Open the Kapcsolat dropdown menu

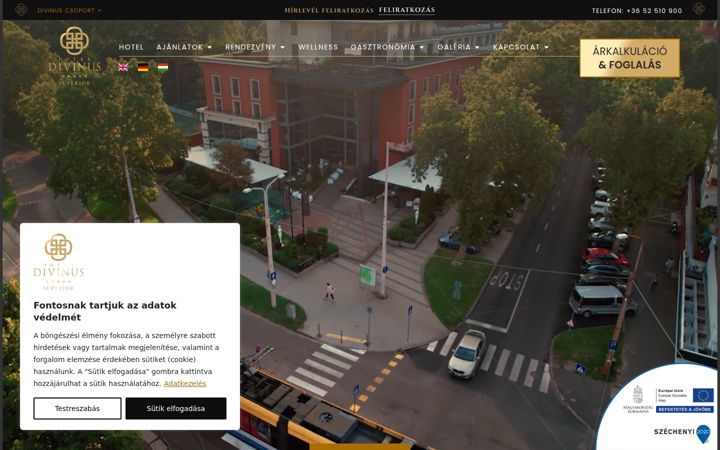click(521, 47)
